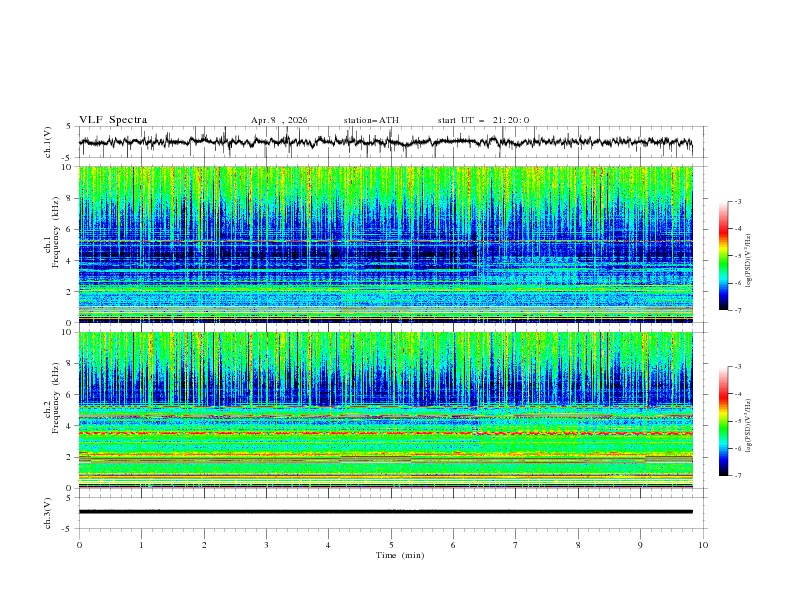Select the log(PSD) label on the upper color bar
Screen dimensions: 792x612
(748, 260)
